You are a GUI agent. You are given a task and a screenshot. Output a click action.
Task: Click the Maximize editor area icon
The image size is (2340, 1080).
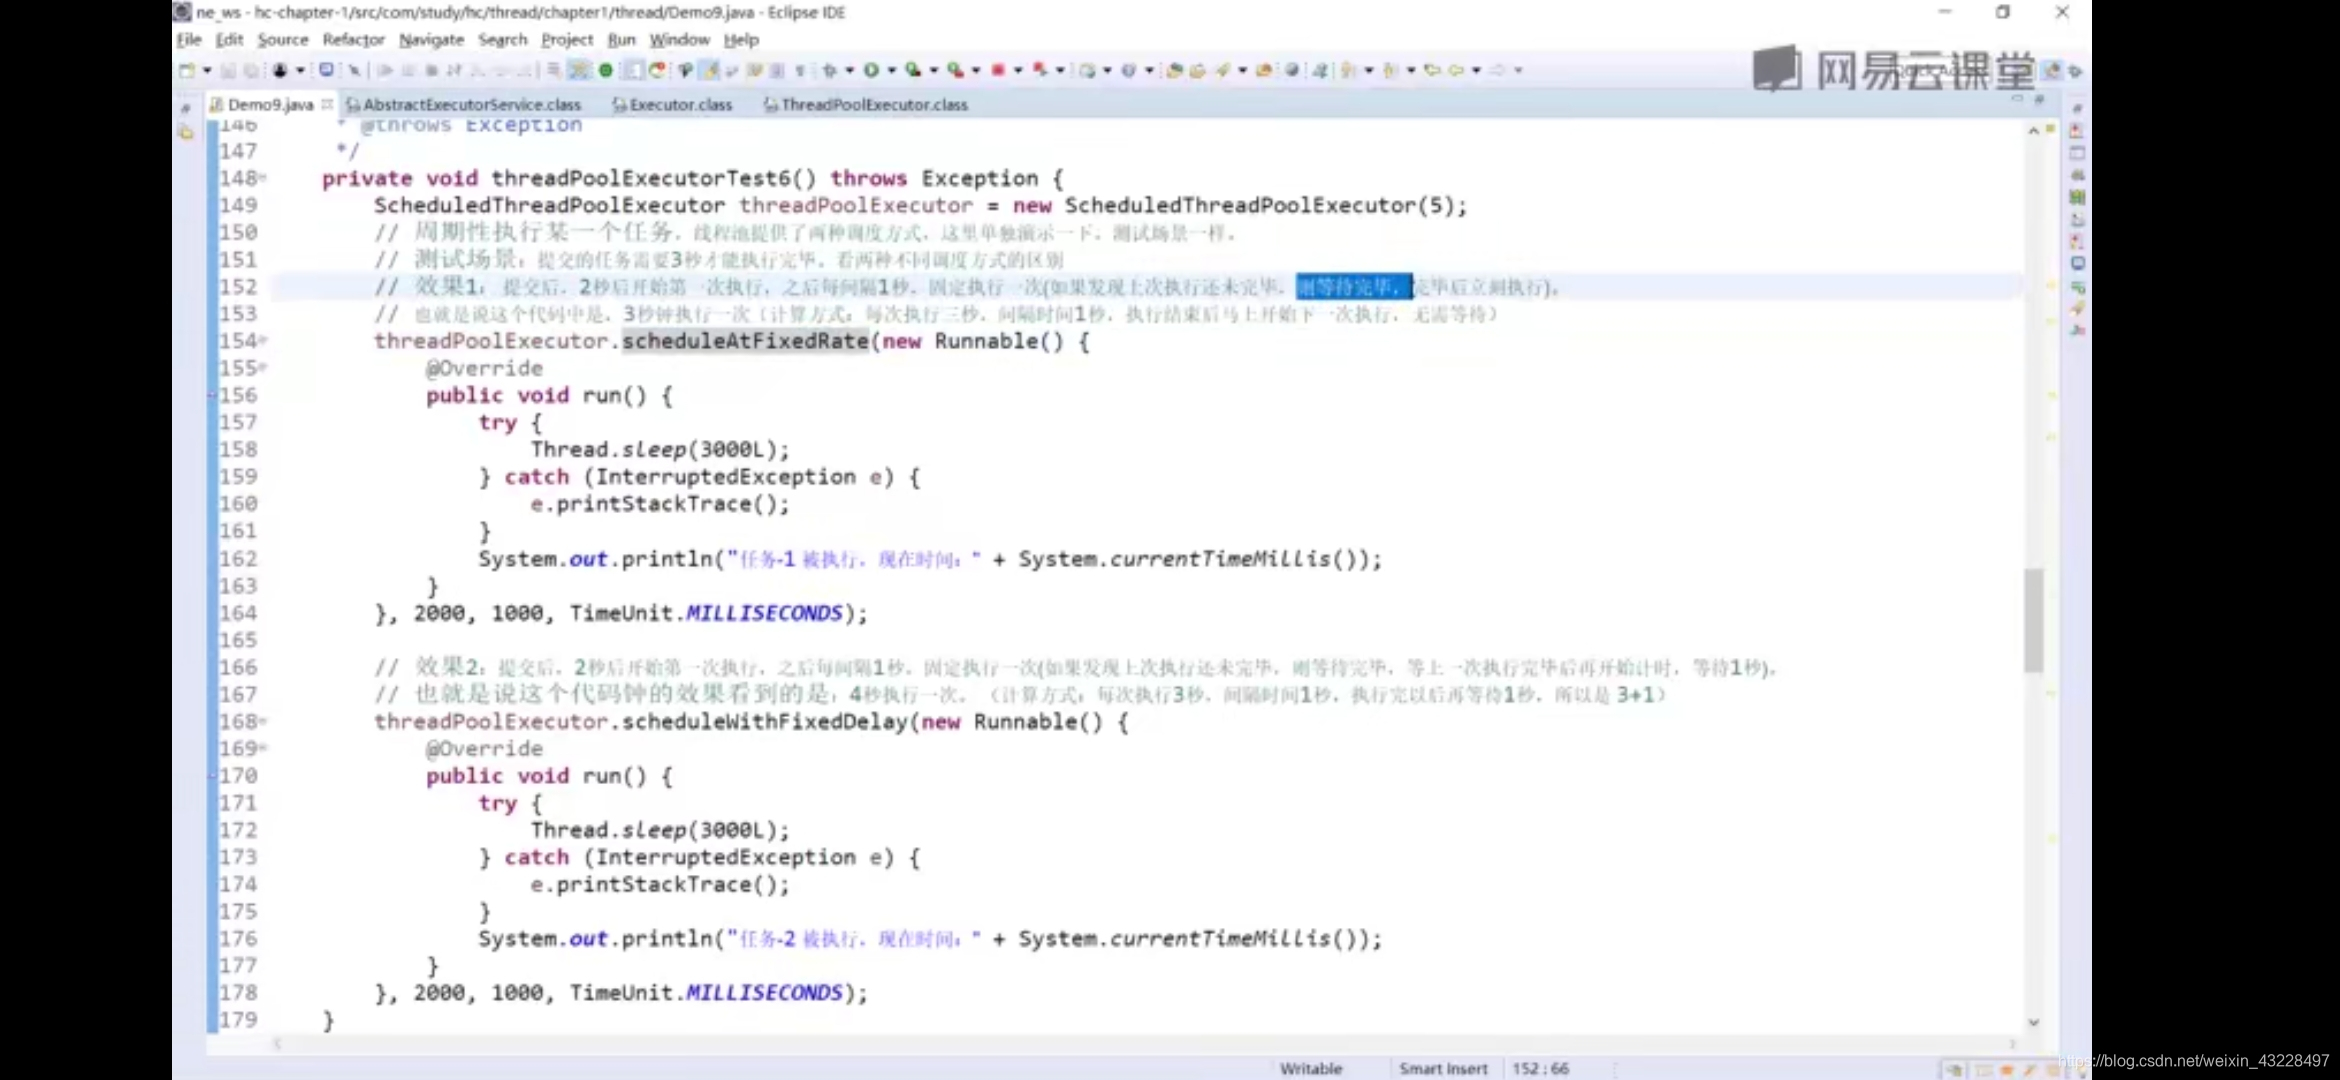pyautogui.click(x=2039, y=98)
